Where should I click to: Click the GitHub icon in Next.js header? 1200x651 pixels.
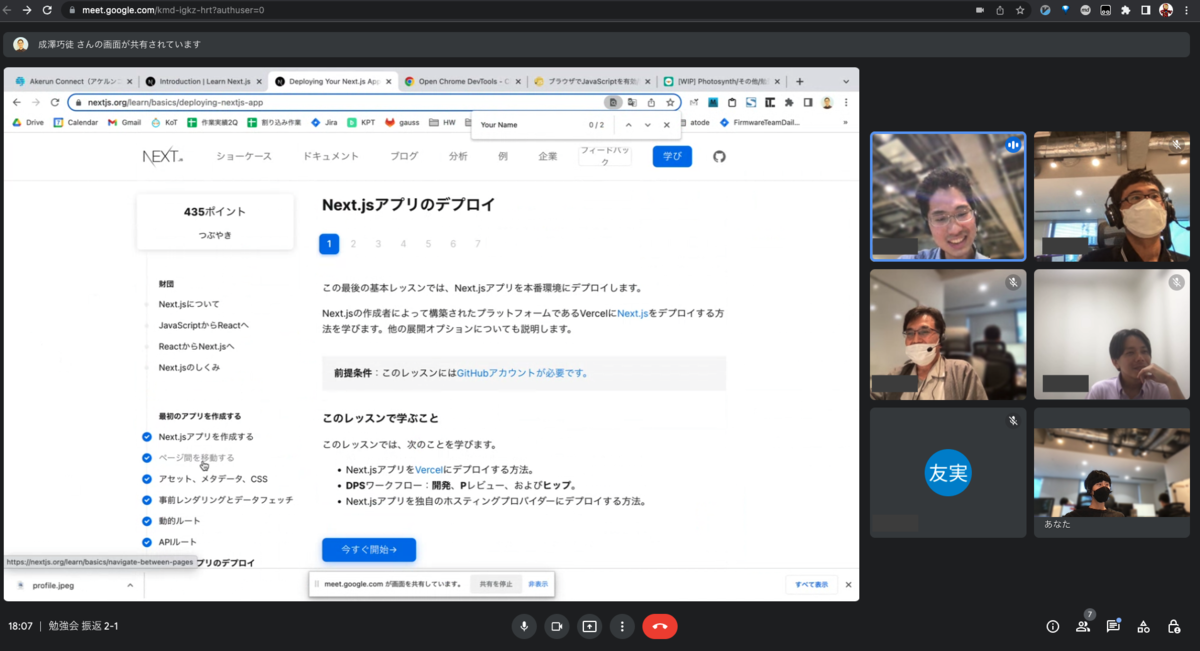(718, 157)
